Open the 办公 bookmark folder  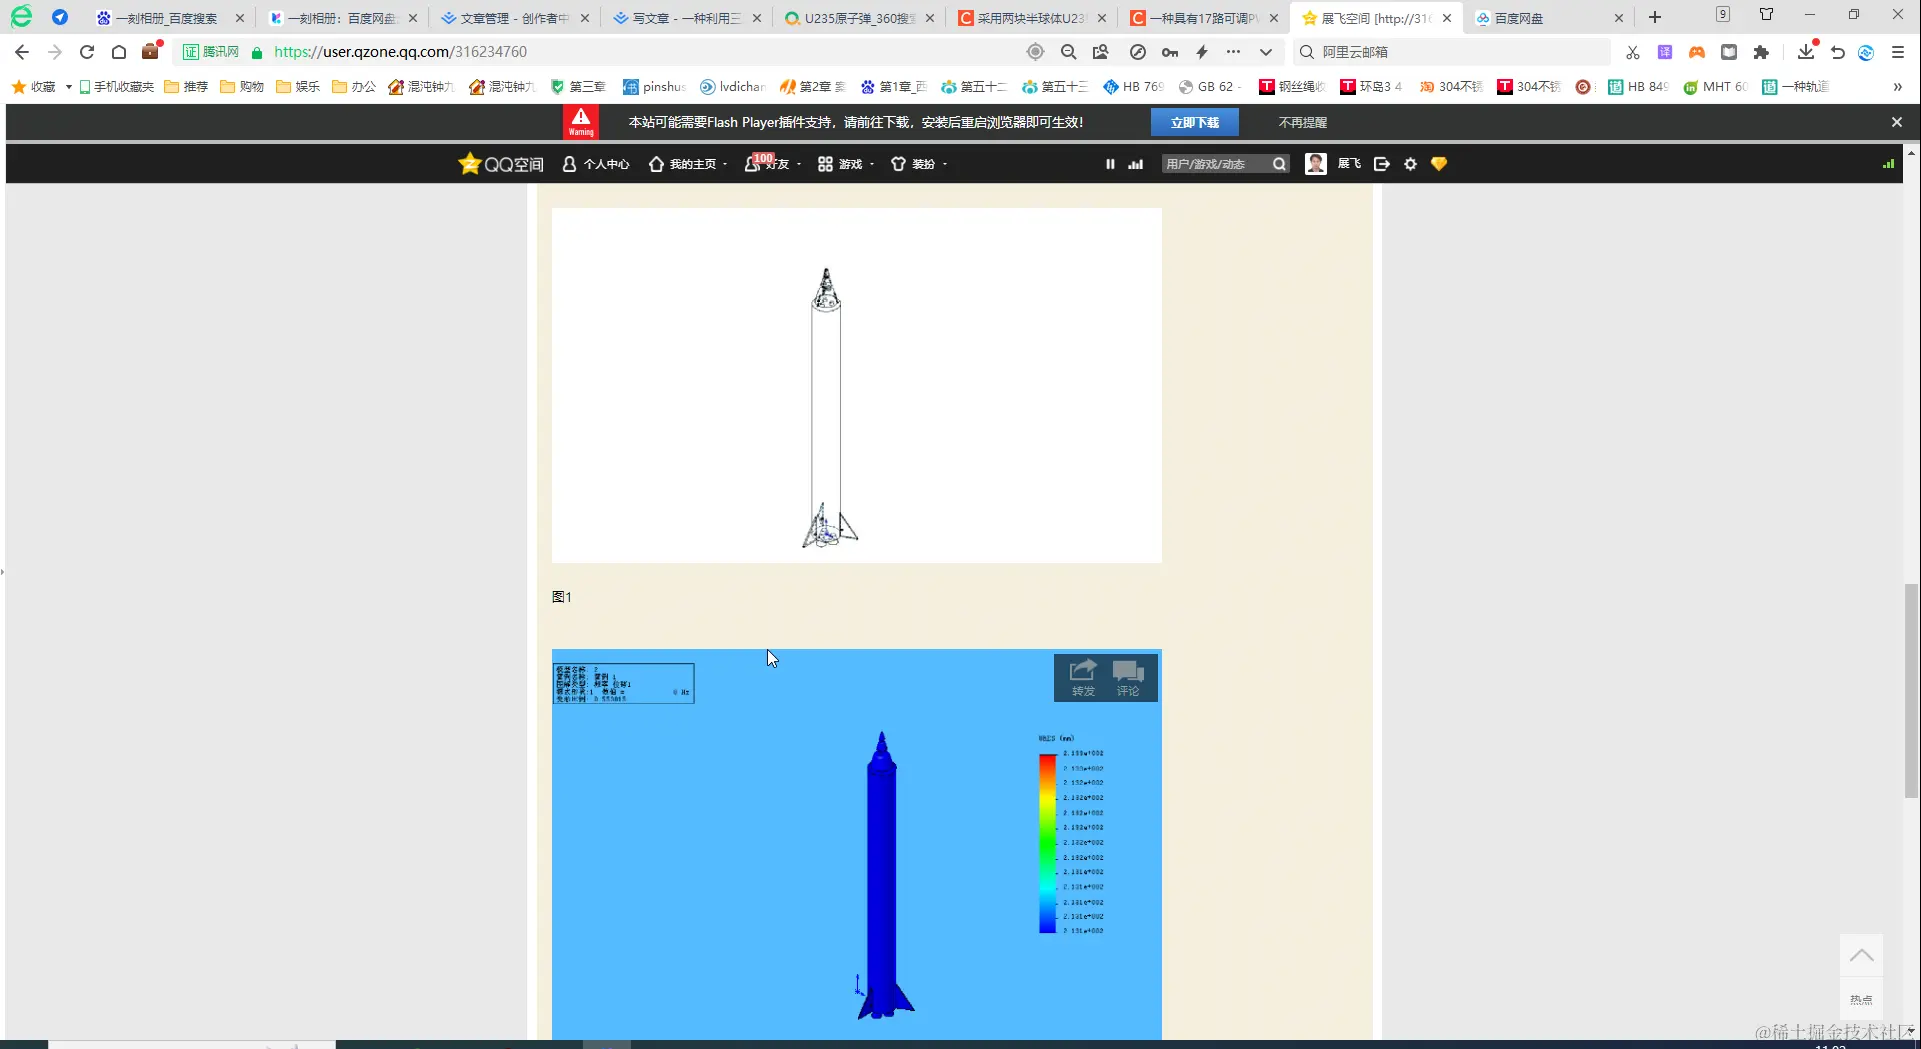pos(354,87)
